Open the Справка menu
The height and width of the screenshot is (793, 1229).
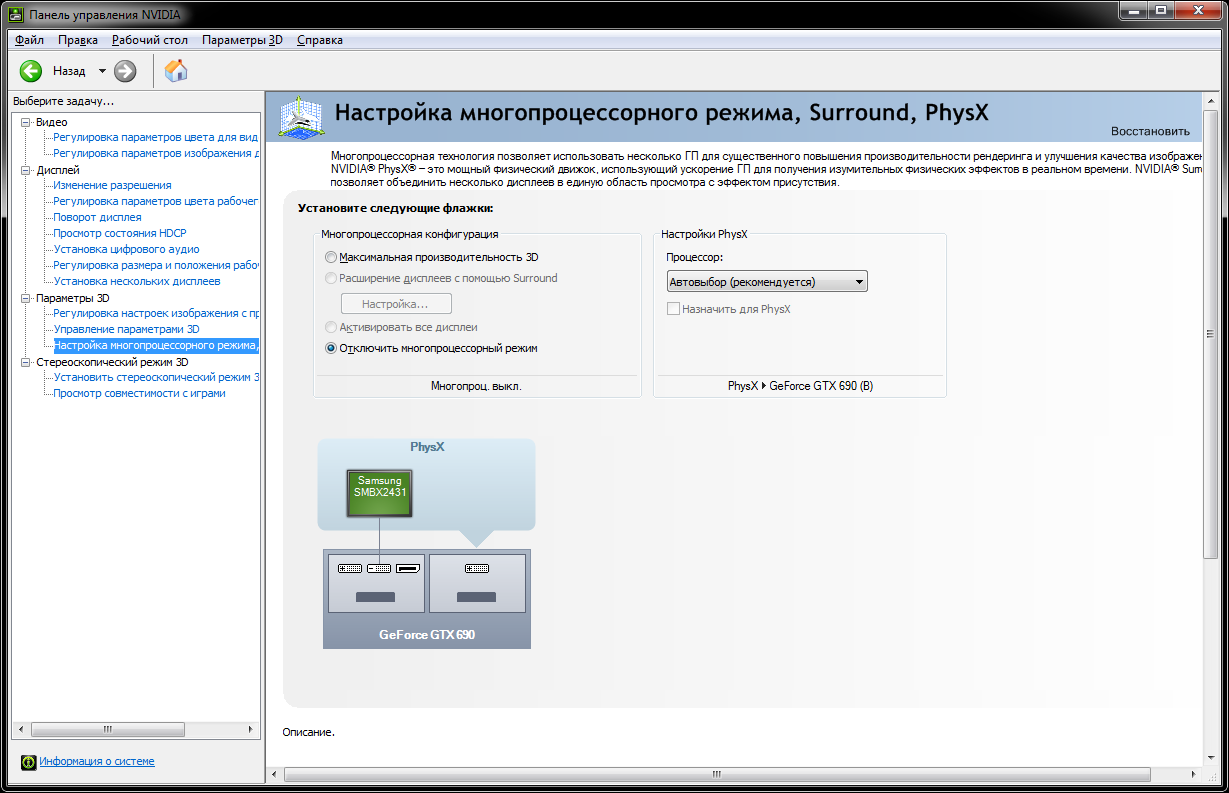320,40
